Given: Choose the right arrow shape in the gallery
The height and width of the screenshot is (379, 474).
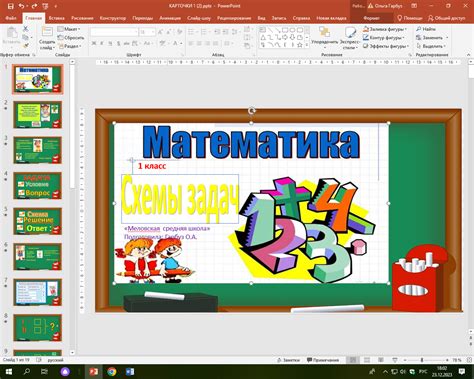Looking at the screenshot, I should (285, 37).
